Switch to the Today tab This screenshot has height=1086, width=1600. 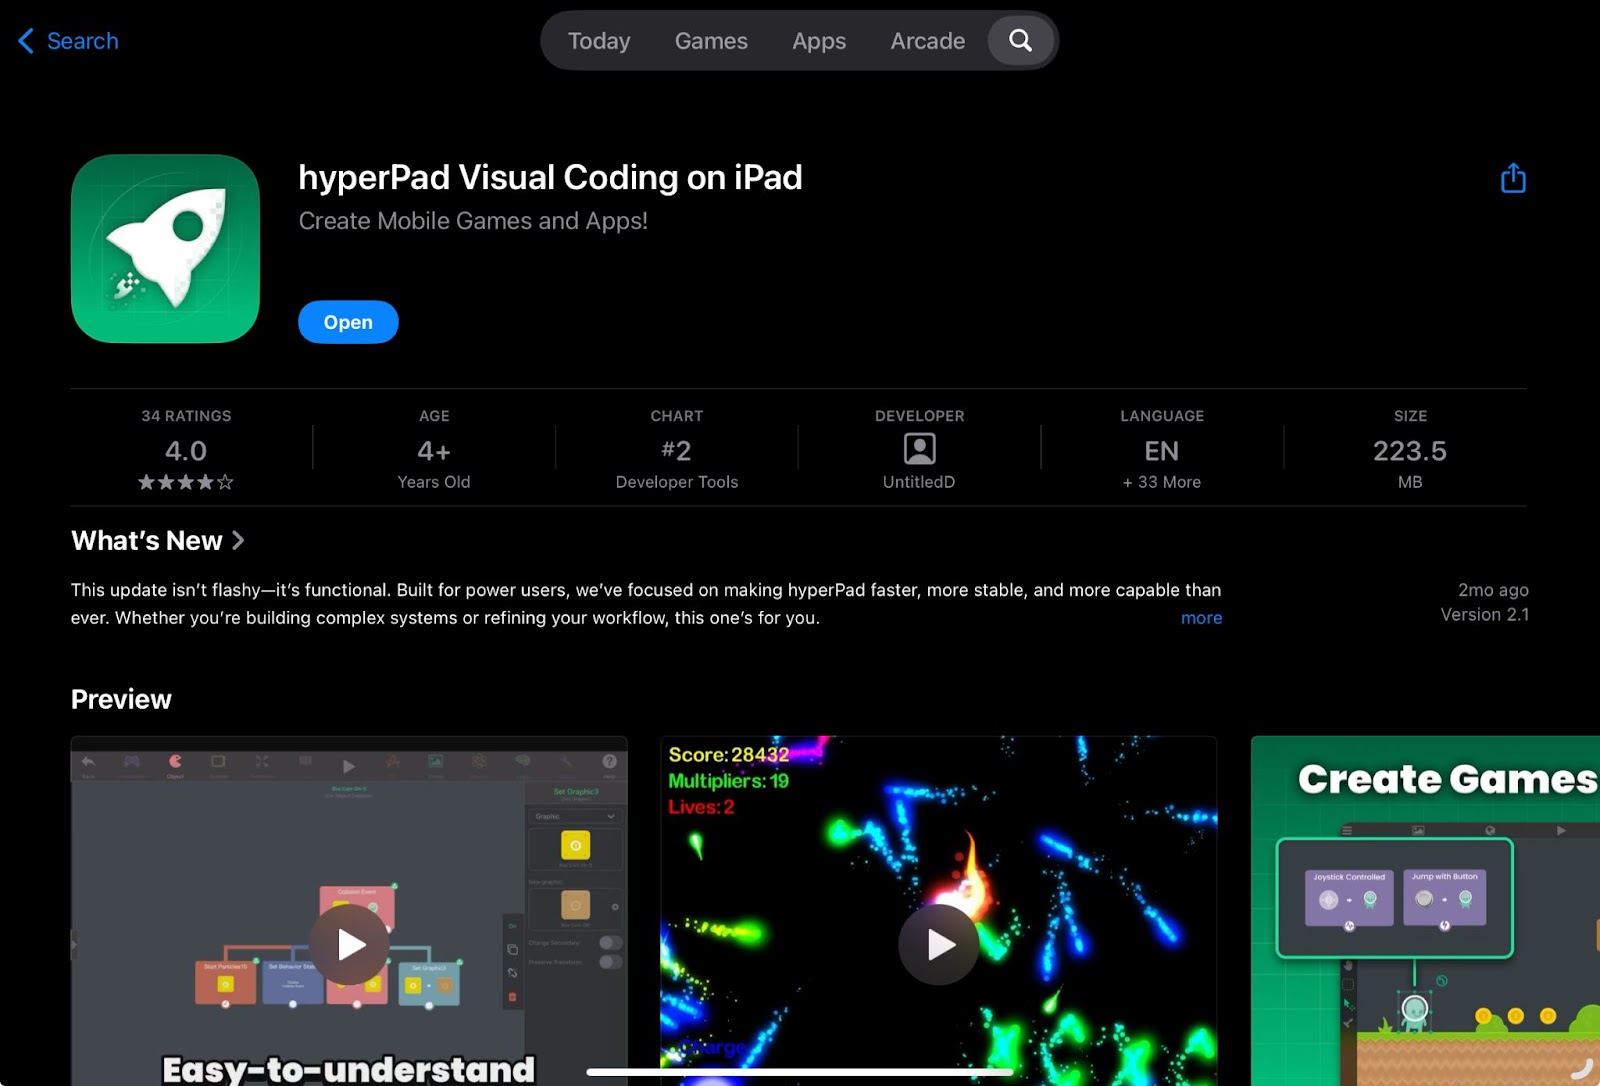[x=599, y=41]
